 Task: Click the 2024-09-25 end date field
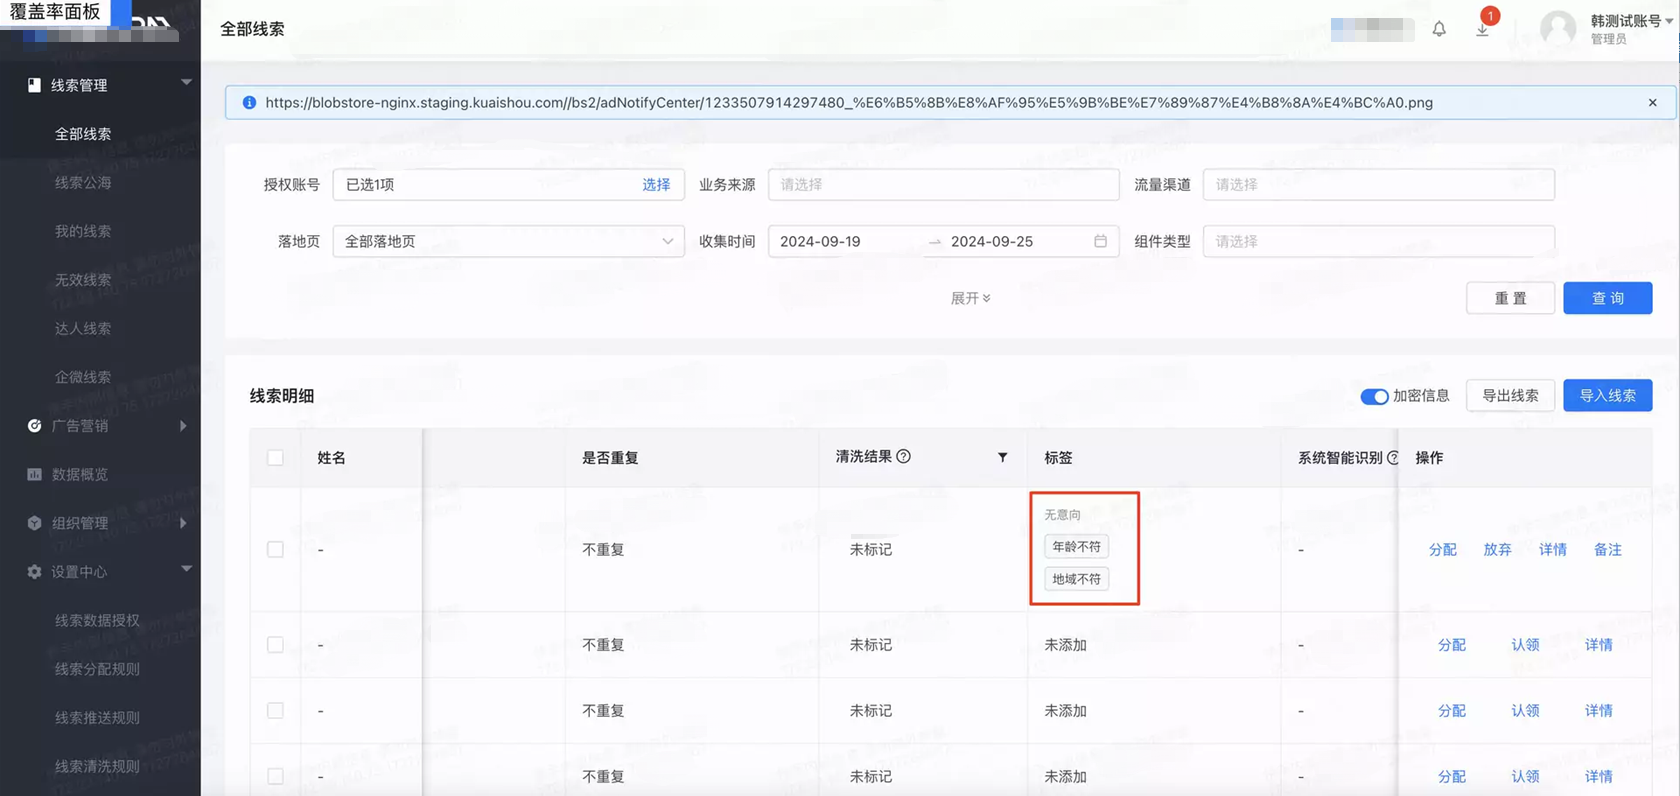(x=991, y=241)
